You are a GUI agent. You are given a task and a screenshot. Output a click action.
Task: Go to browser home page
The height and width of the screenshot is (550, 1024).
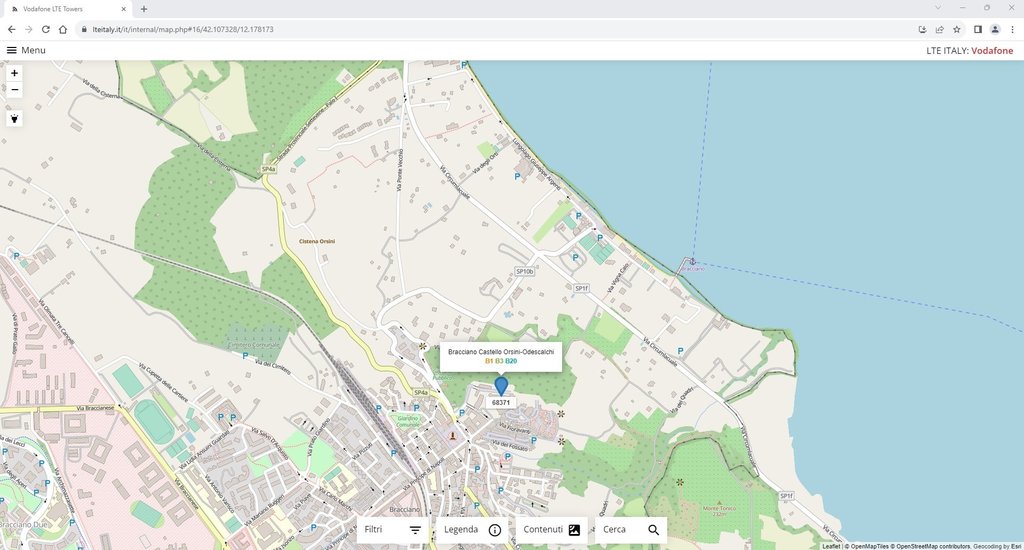(63, 29)
